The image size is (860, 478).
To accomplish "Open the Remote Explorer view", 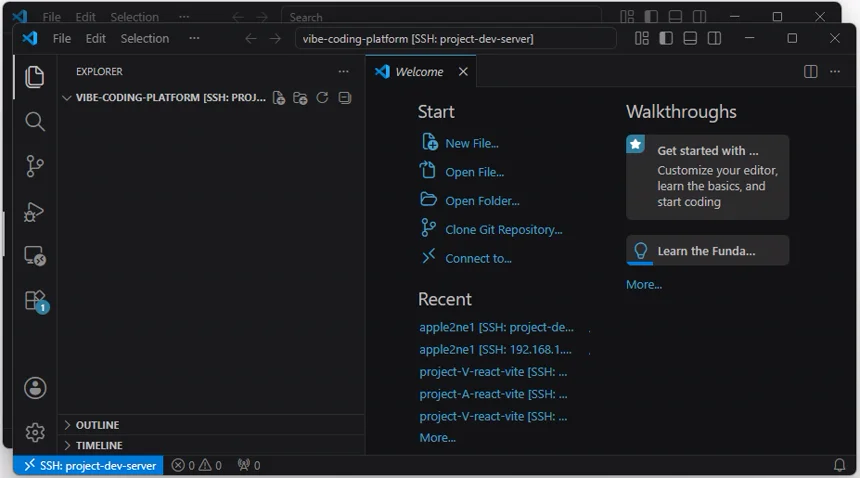I will pos(35,256).
